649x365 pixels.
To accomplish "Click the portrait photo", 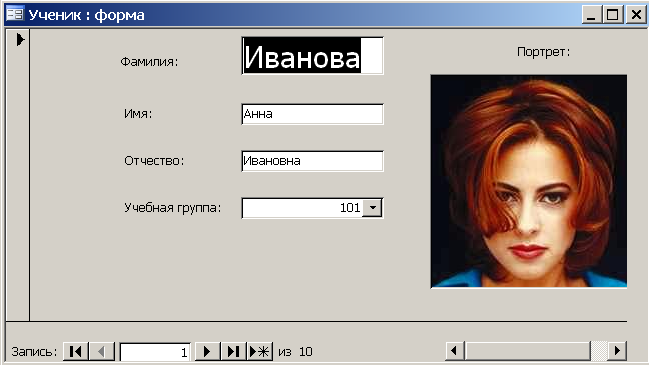I will tap(529, 181).
